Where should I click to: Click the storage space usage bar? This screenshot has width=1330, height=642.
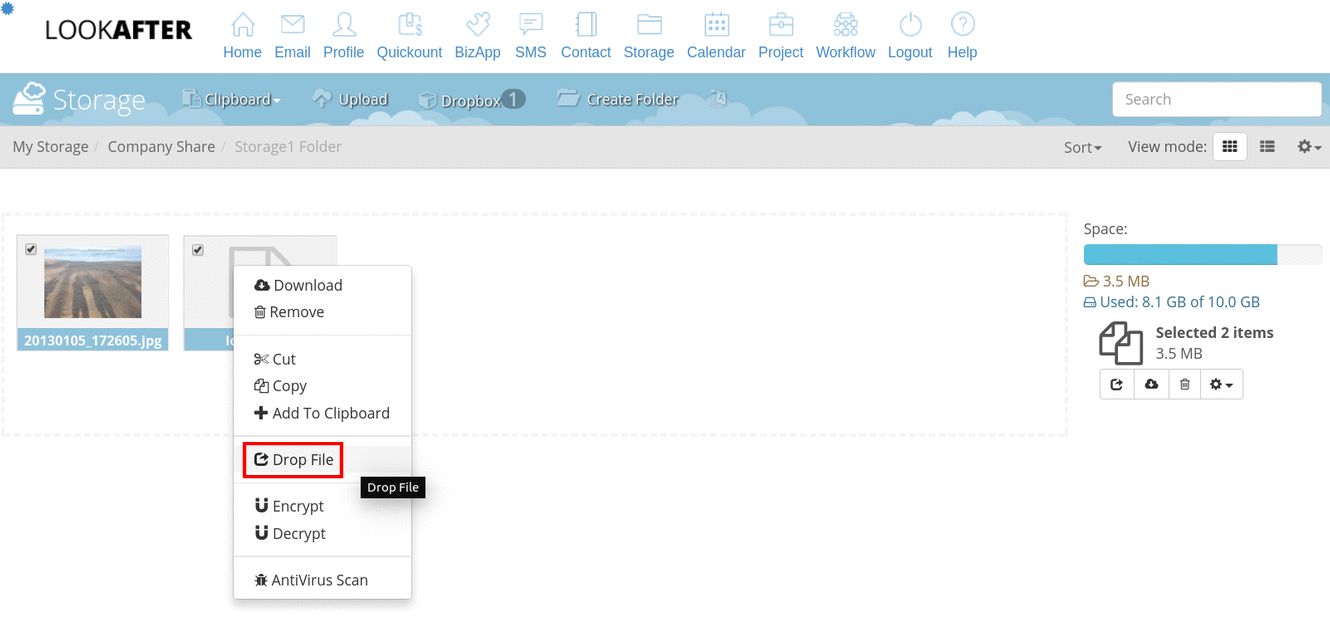[x=1202, y=254]
